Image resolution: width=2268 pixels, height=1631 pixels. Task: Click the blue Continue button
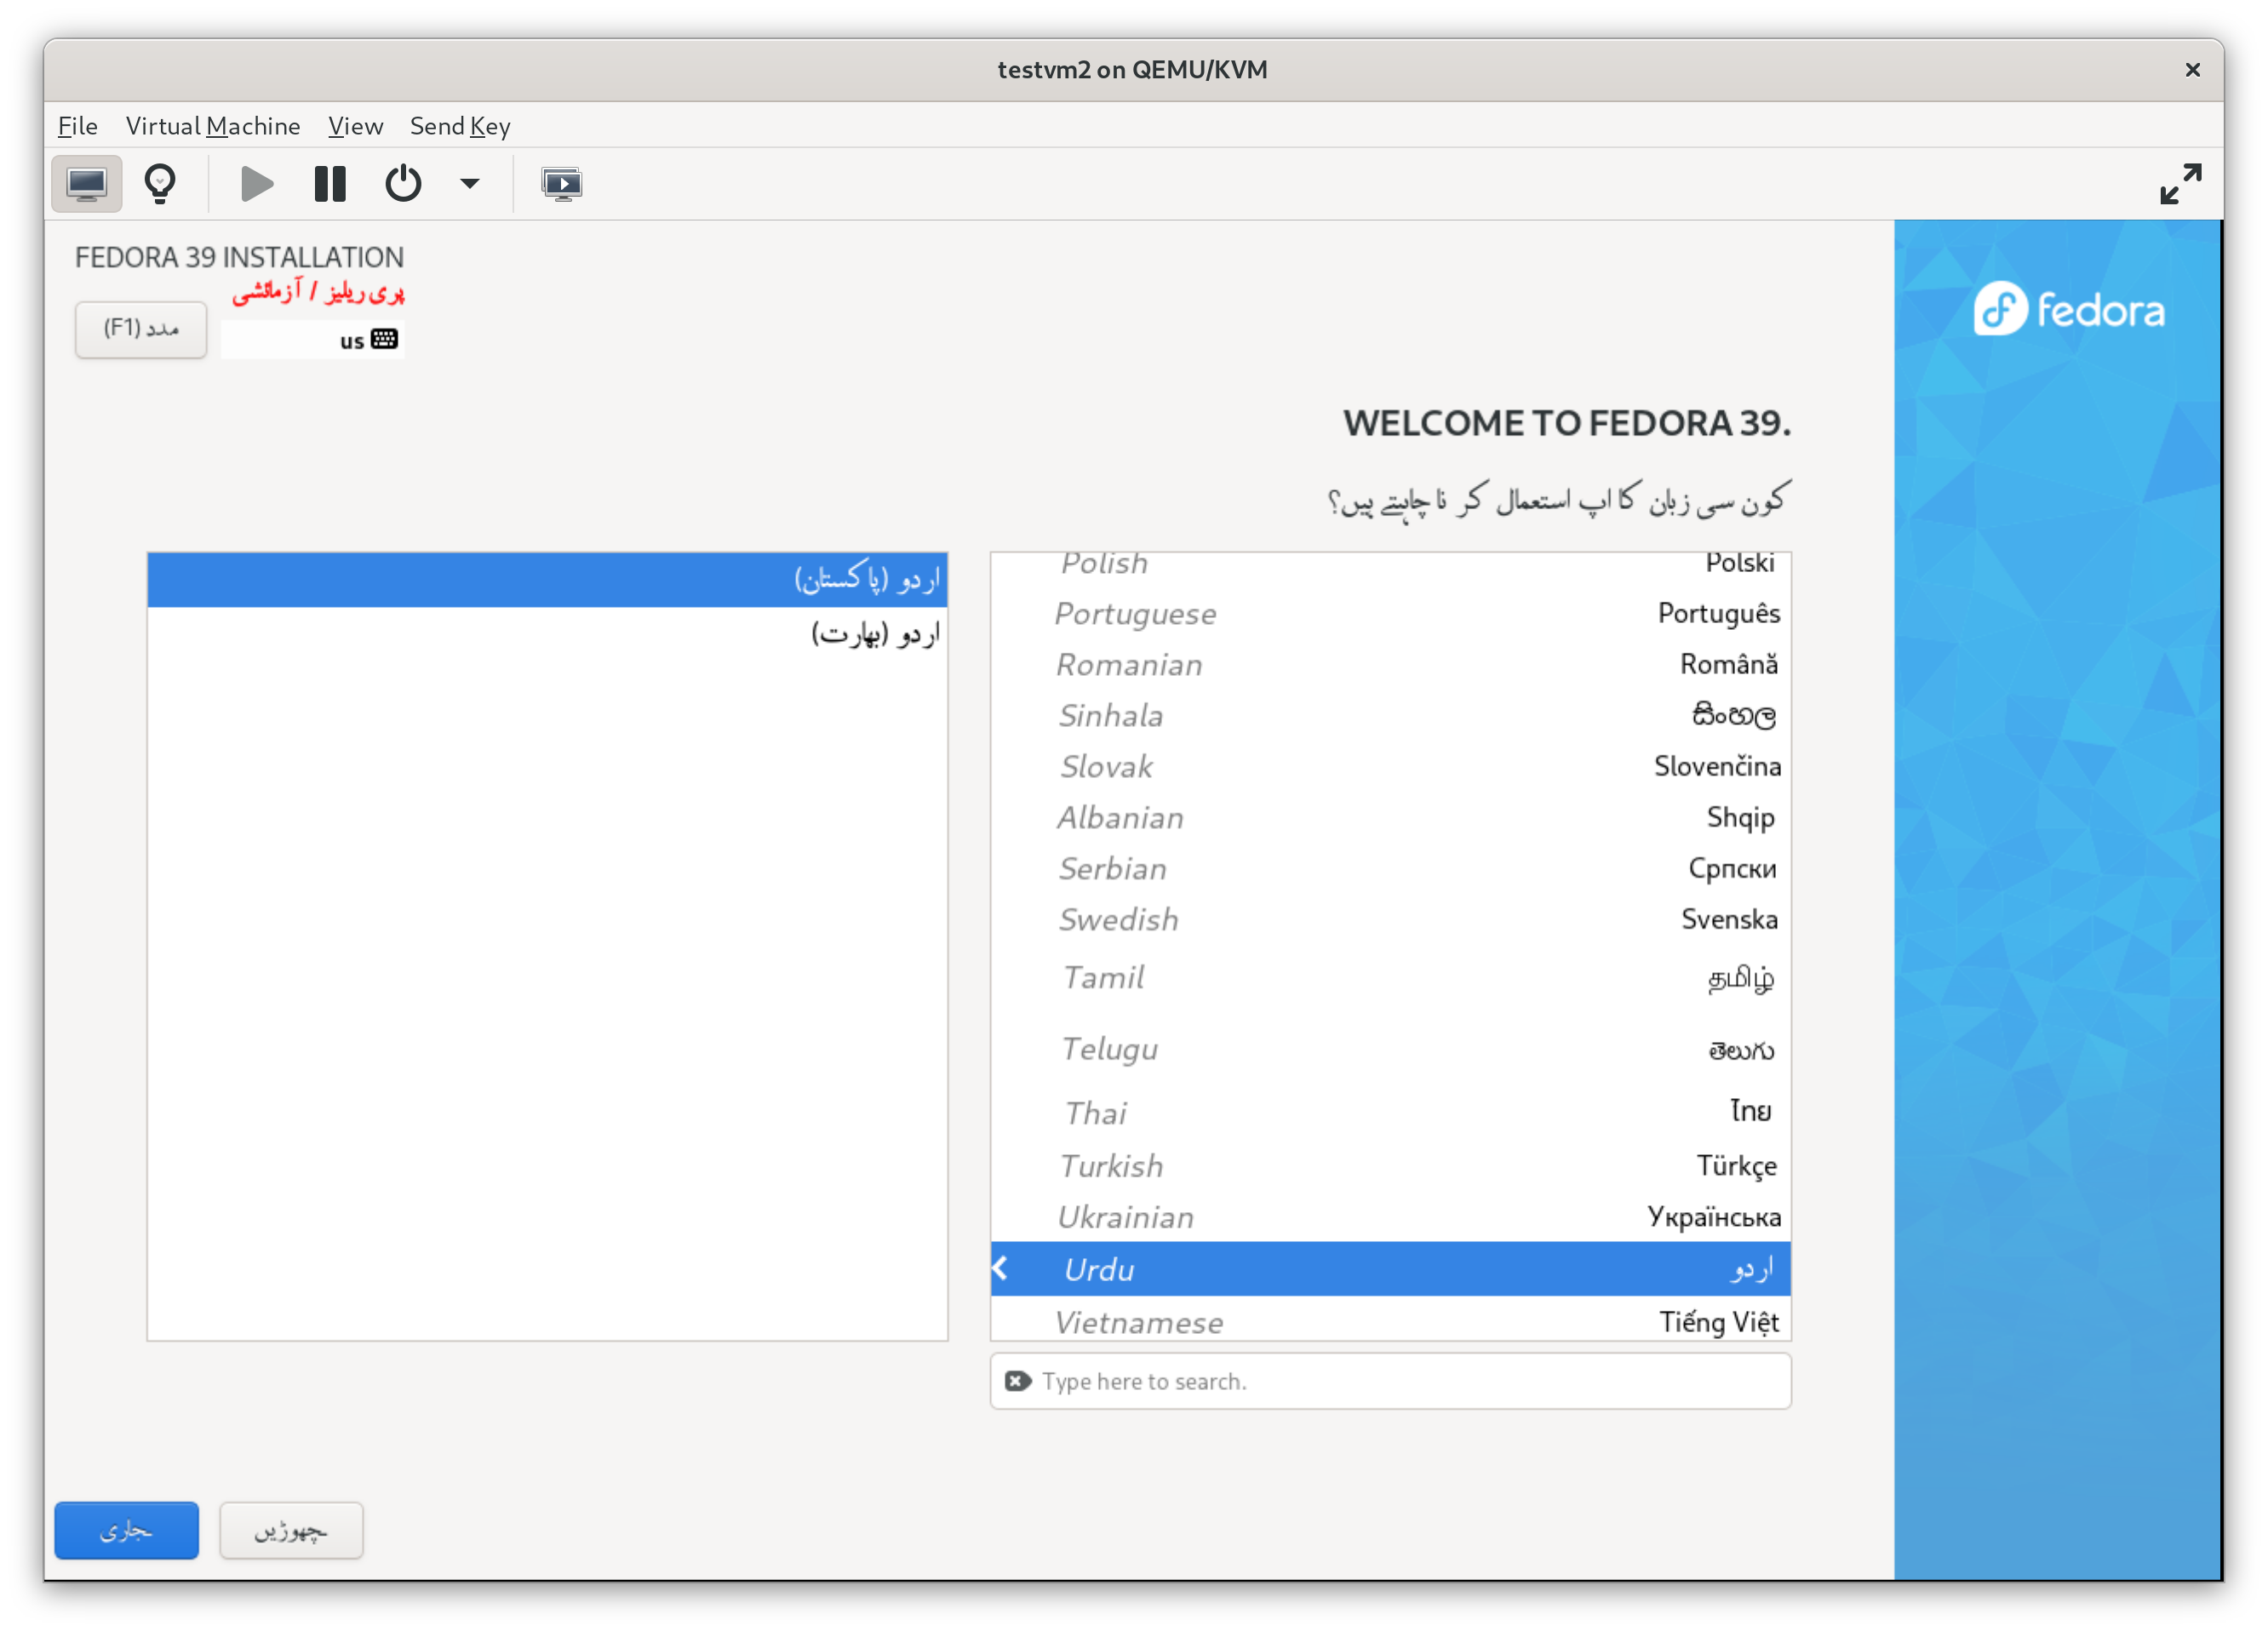click(127, 1530)
